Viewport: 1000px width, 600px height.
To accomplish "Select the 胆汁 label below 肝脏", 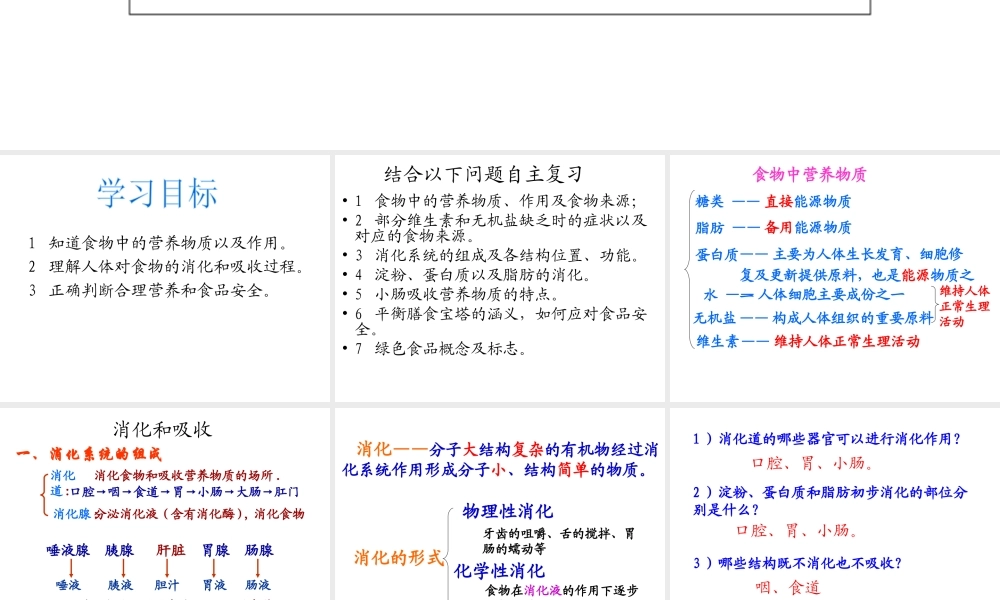I will pos(167,585).
